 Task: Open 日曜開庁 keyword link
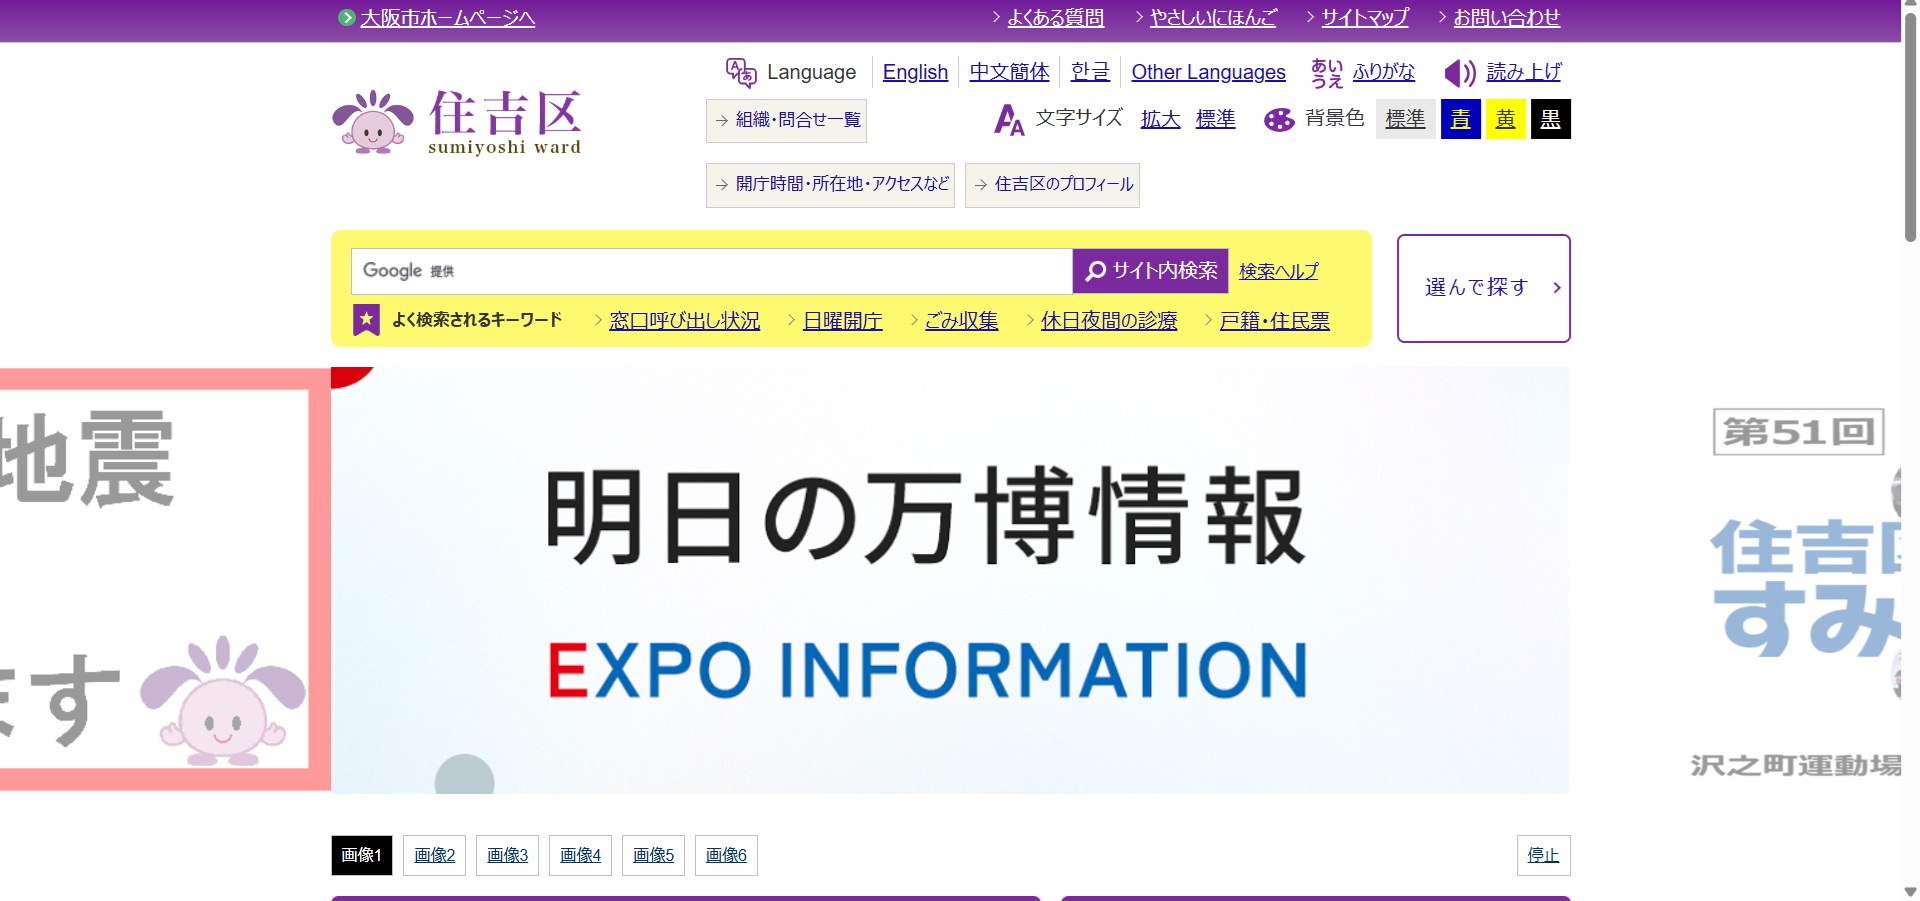click(x=842, y=320)
